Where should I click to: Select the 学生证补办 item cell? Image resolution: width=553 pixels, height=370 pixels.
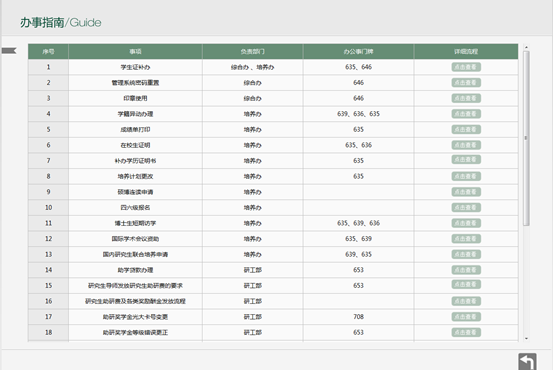(x=135, y=67)
